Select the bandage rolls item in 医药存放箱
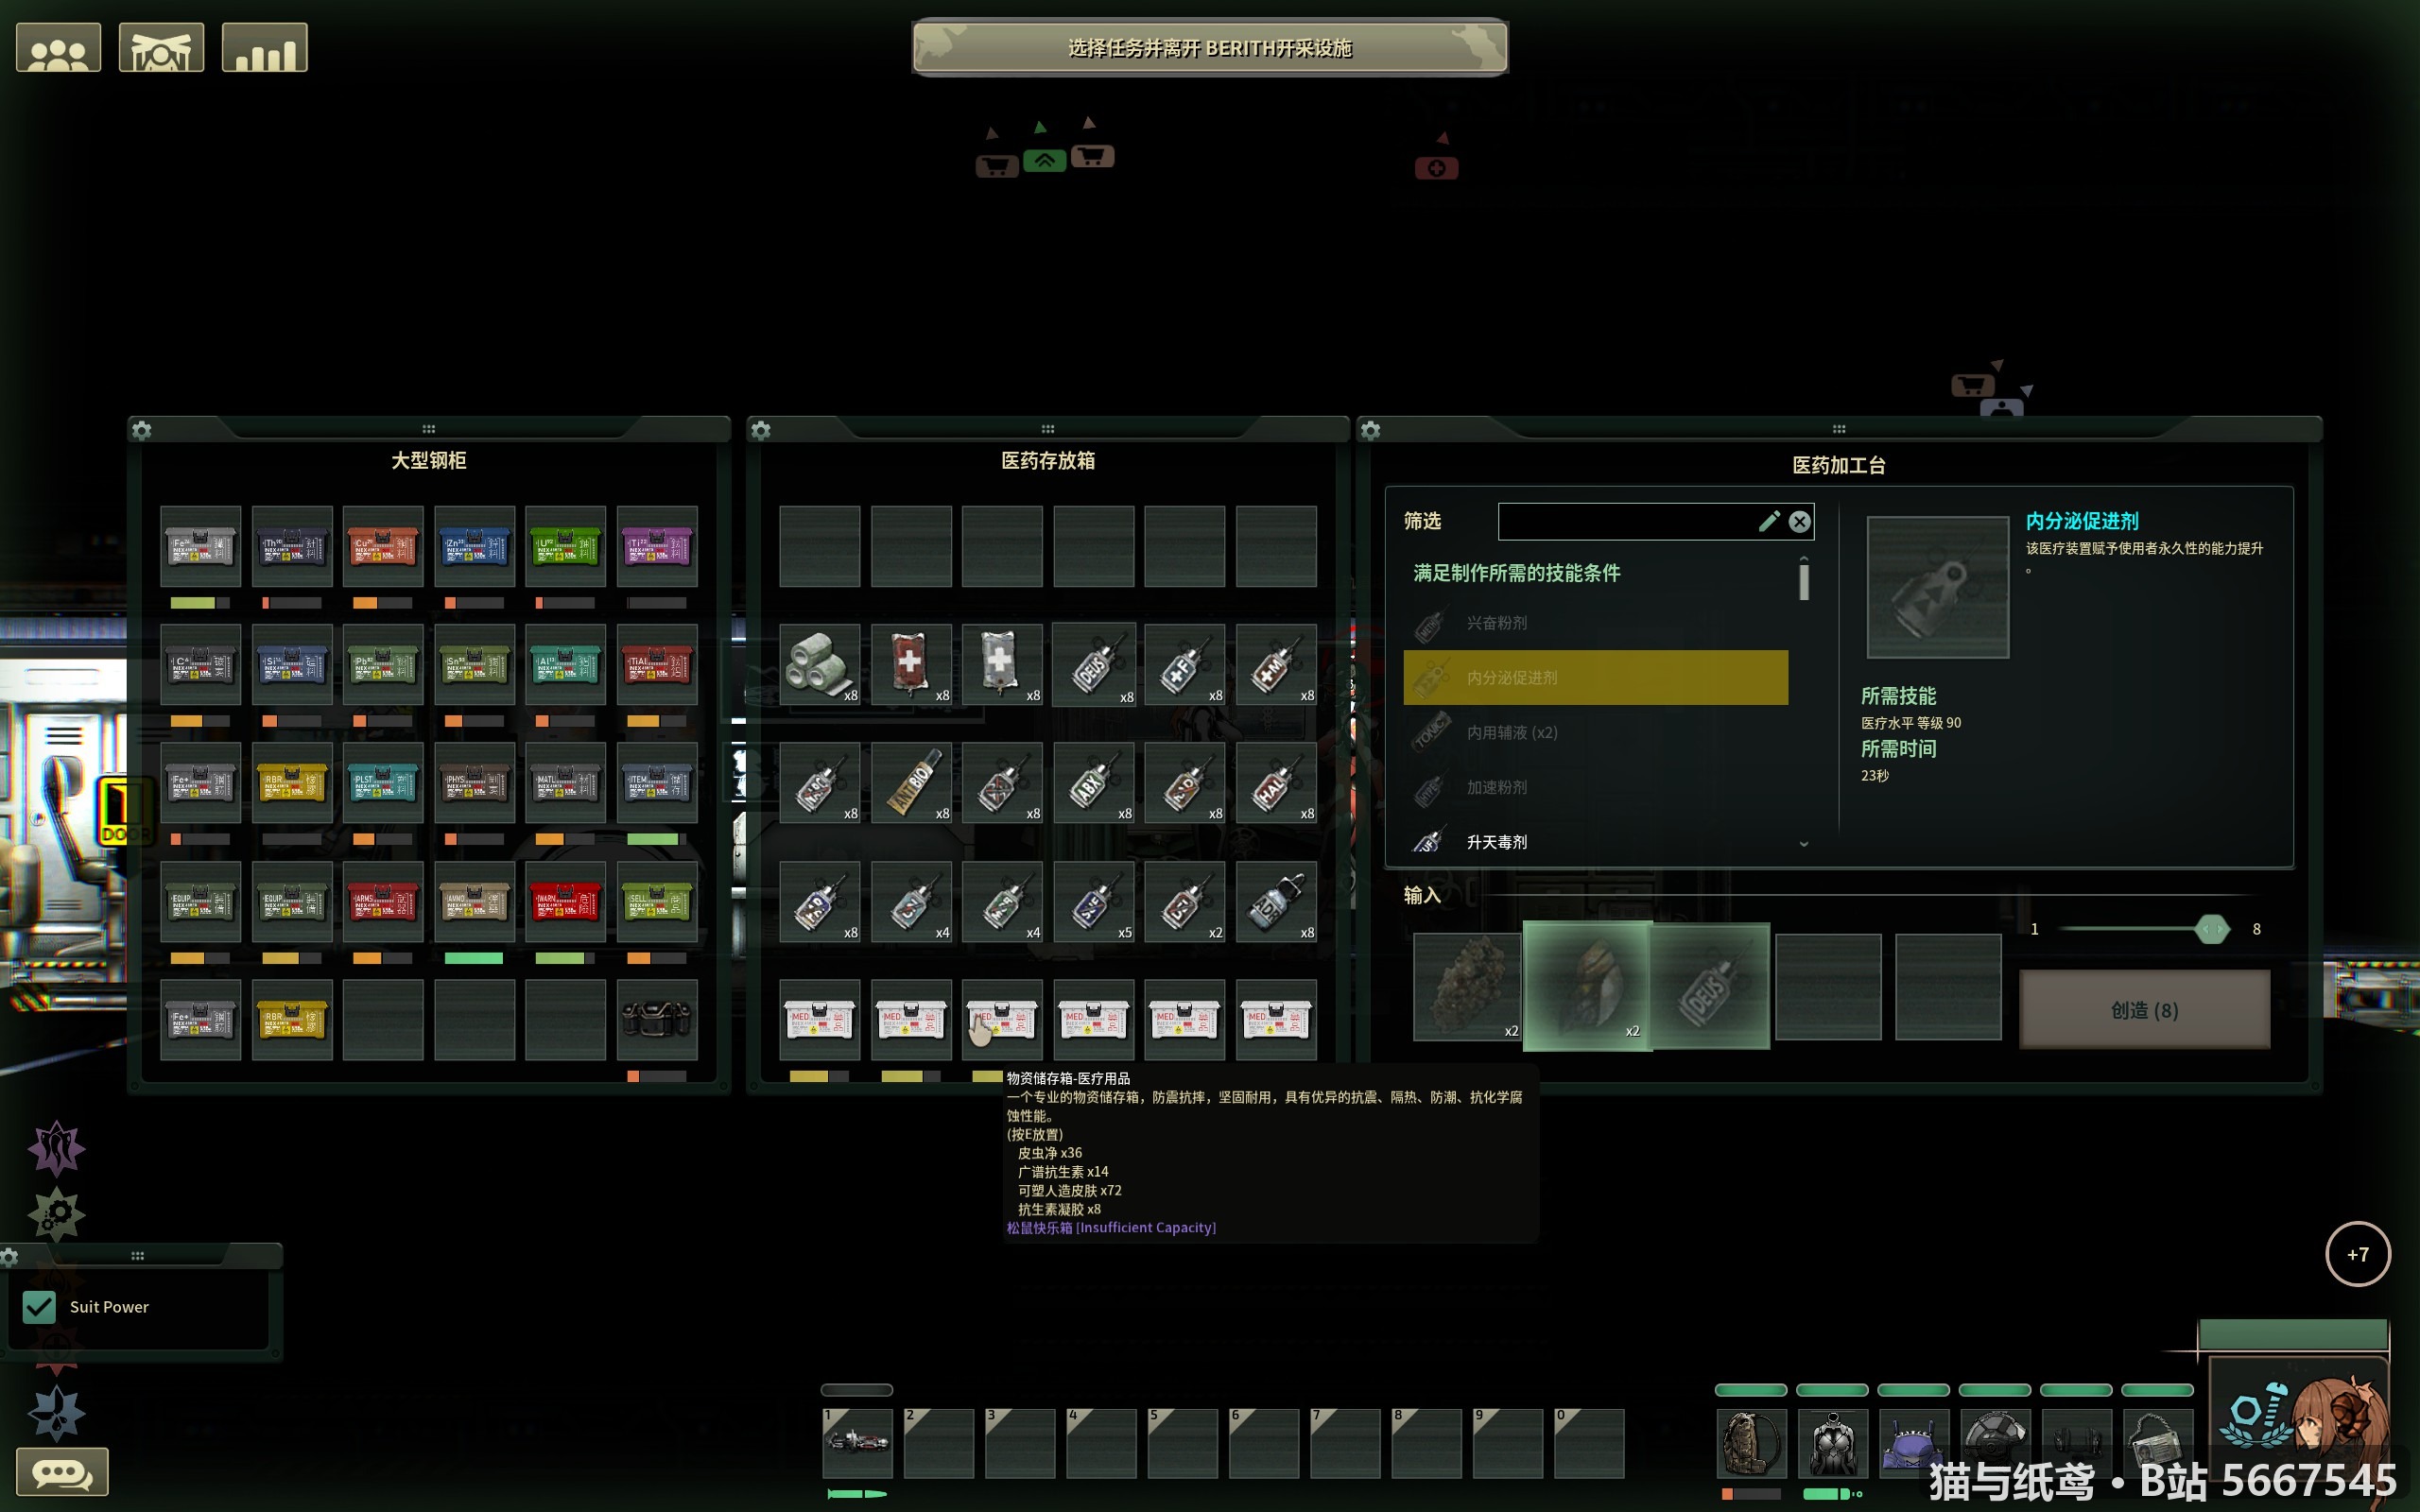This screenshot has width=2420, height=1512. pyautogui.click(x=819, y=665)
